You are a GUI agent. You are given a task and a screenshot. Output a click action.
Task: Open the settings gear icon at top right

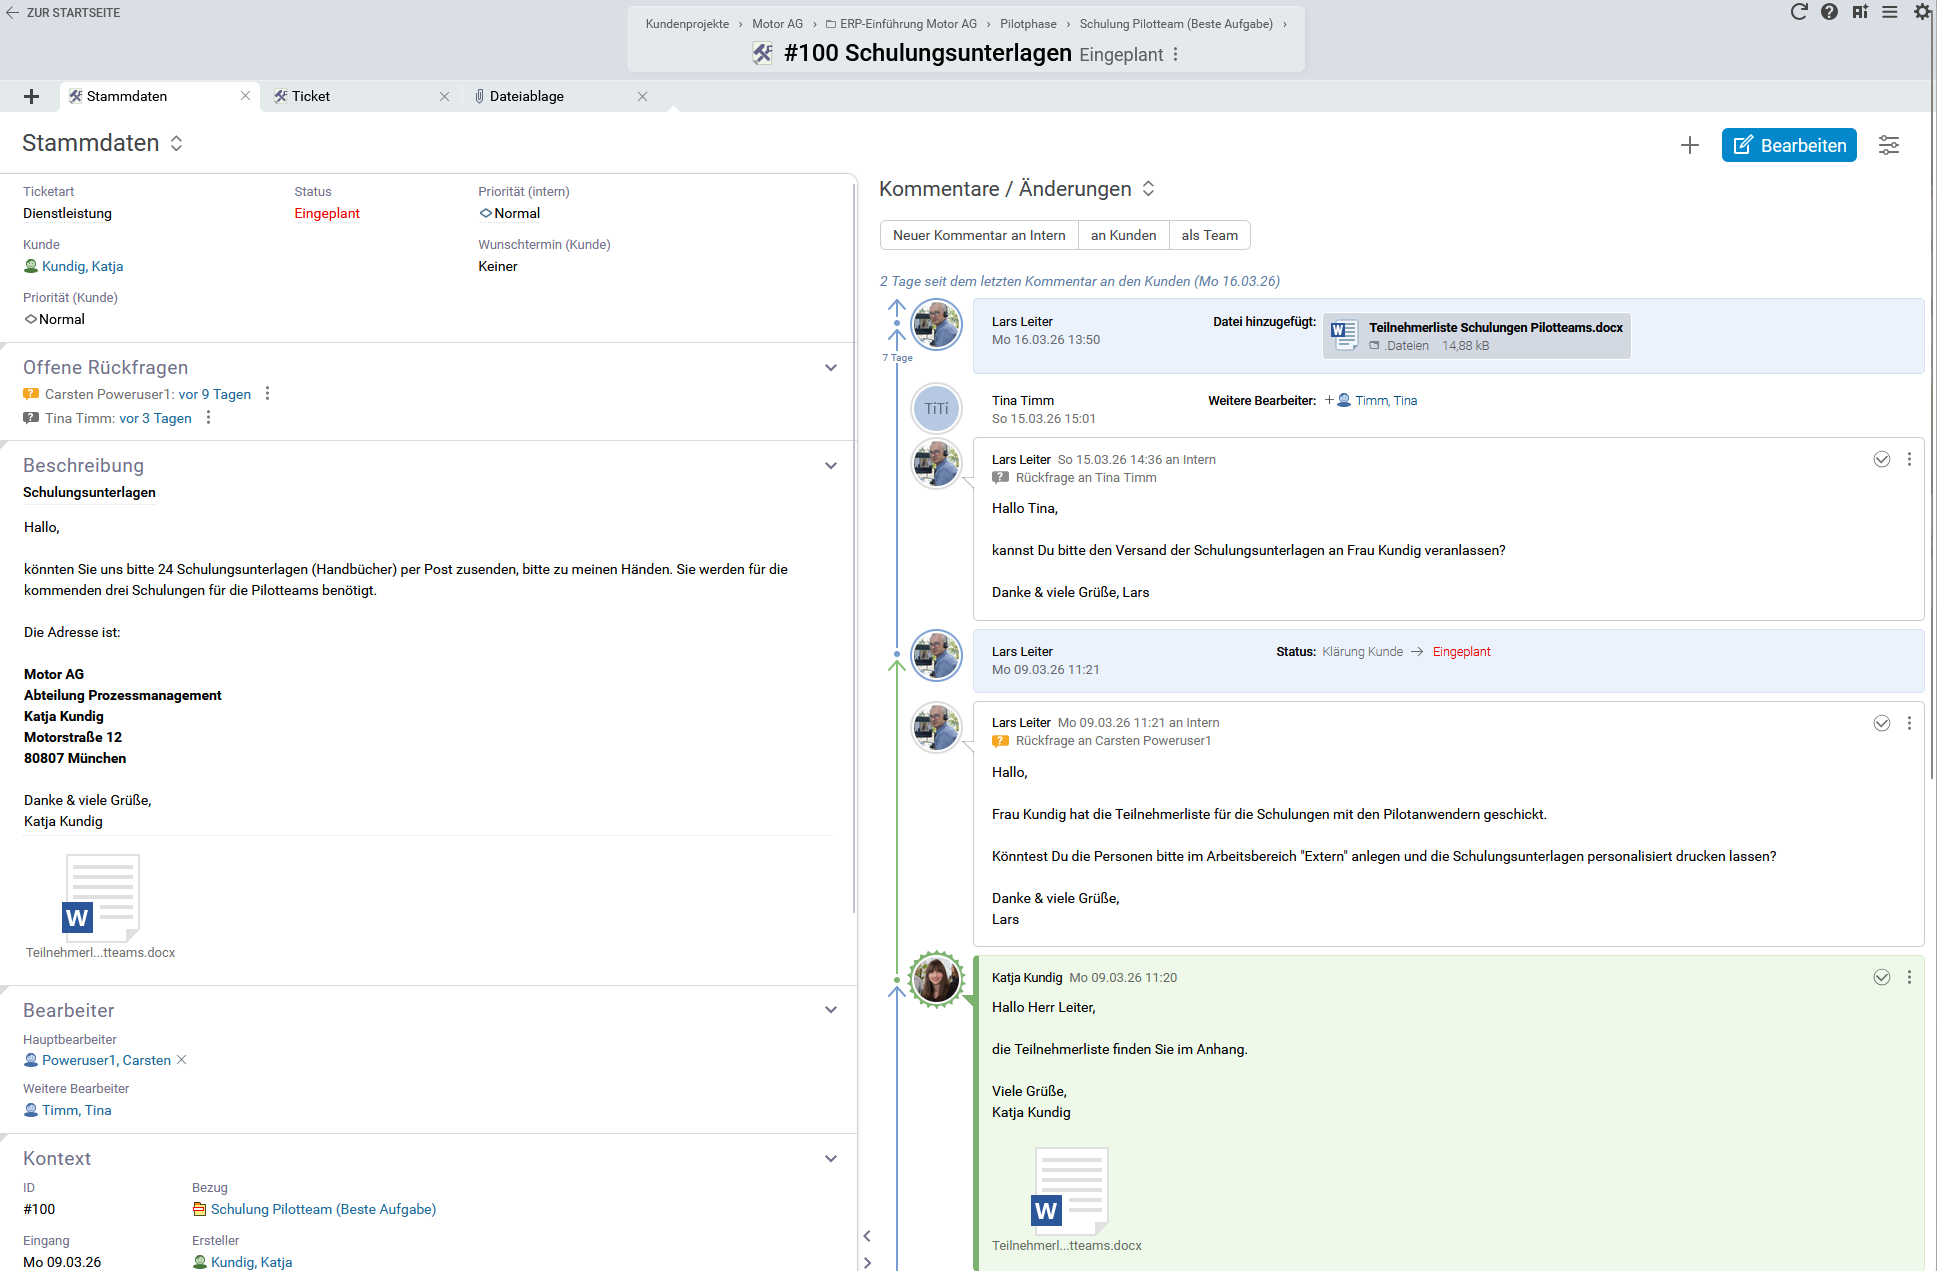[1922, 12]
